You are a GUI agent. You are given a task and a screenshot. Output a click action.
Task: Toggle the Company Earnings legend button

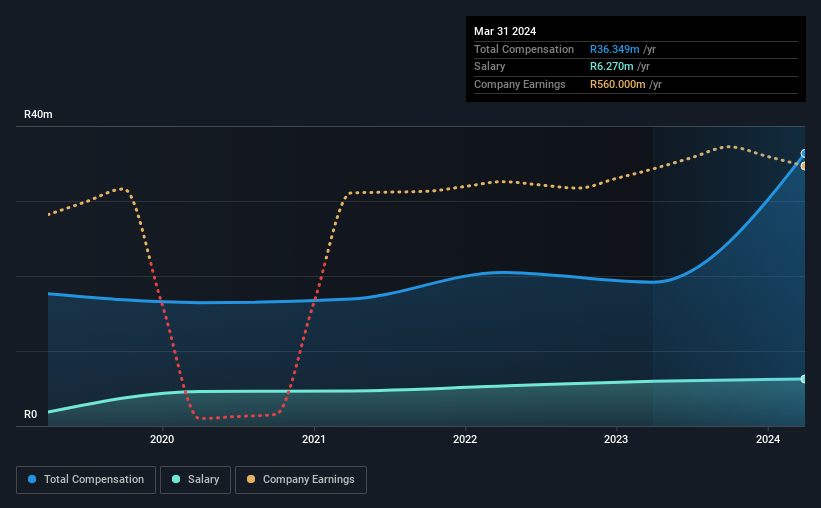point(301,480)
